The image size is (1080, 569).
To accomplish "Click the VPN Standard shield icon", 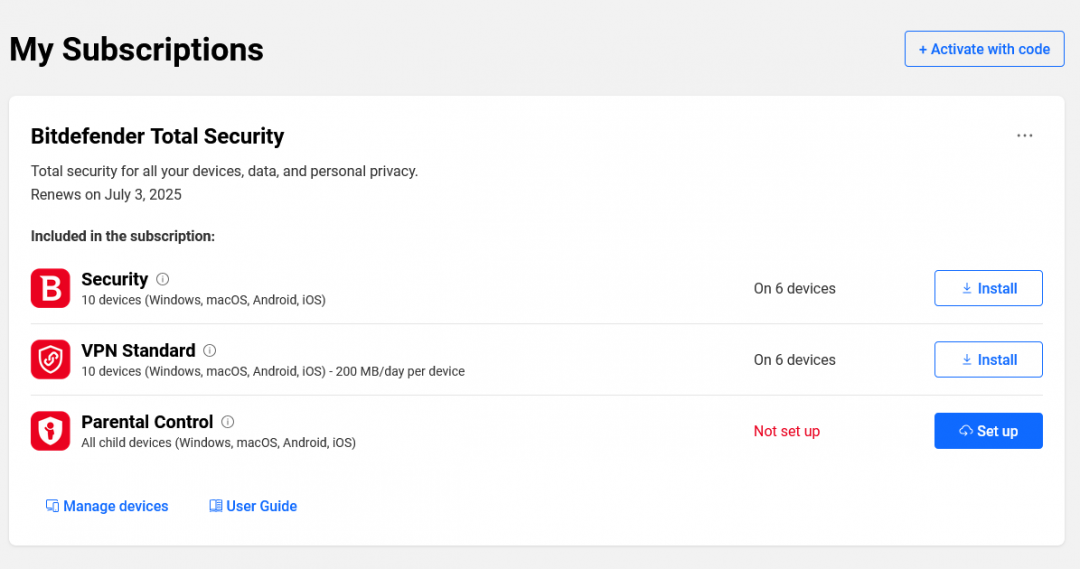I will pos(50,360).
